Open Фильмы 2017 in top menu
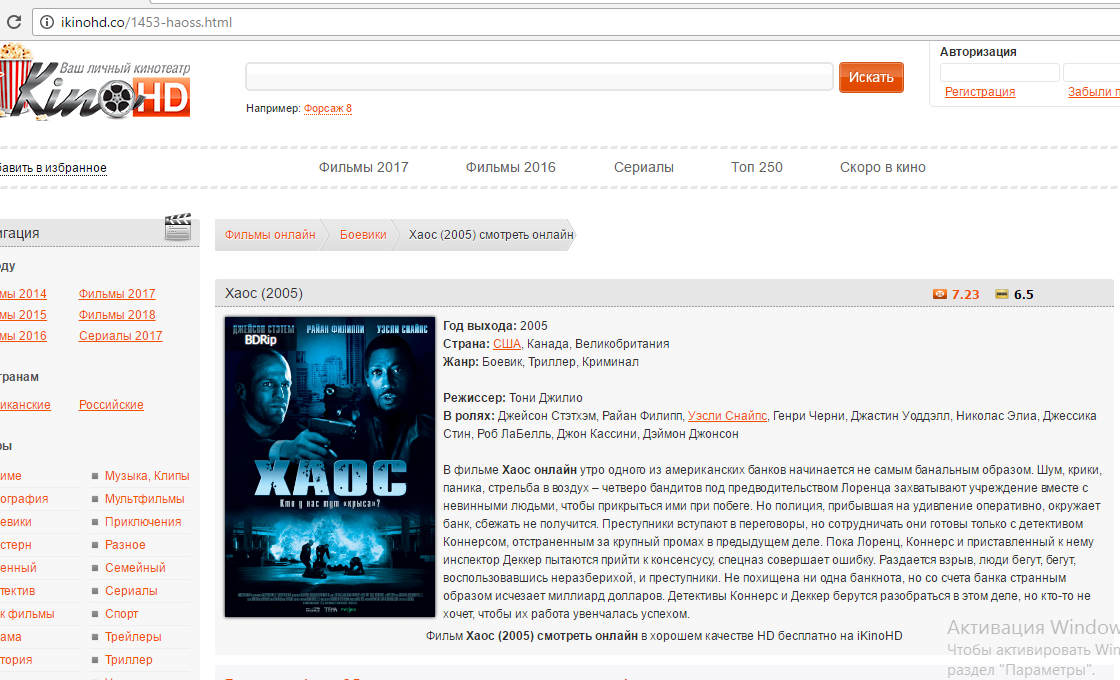Image resolution: width=1120 pixels, height=680 pixels. click(364, 167)
